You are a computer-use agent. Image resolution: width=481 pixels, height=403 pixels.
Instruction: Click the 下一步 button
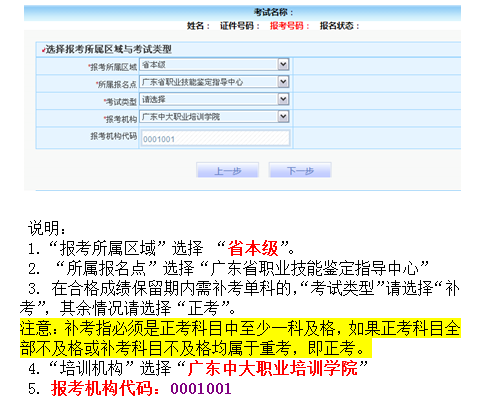pyautogui.click(x=300, y=171)
